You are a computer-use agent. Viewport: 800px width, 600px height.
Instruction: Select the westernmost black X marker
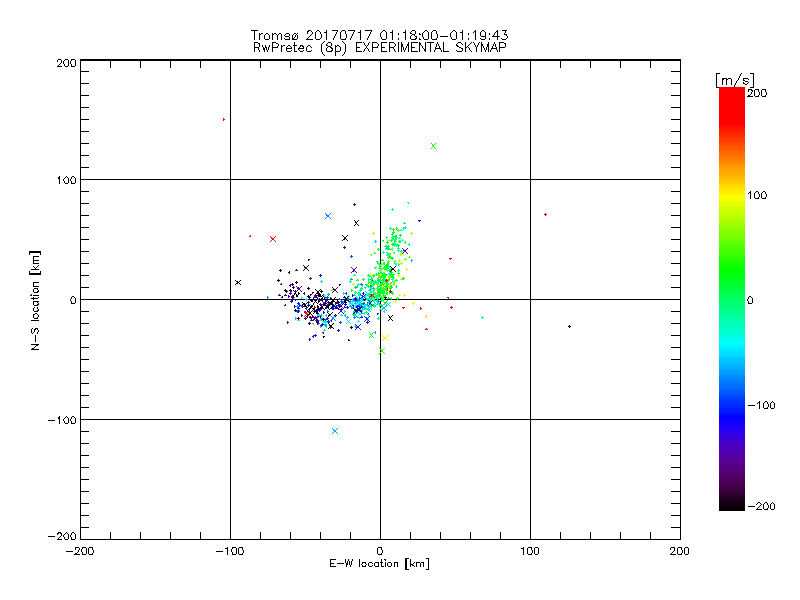click(x=238, y=282)
